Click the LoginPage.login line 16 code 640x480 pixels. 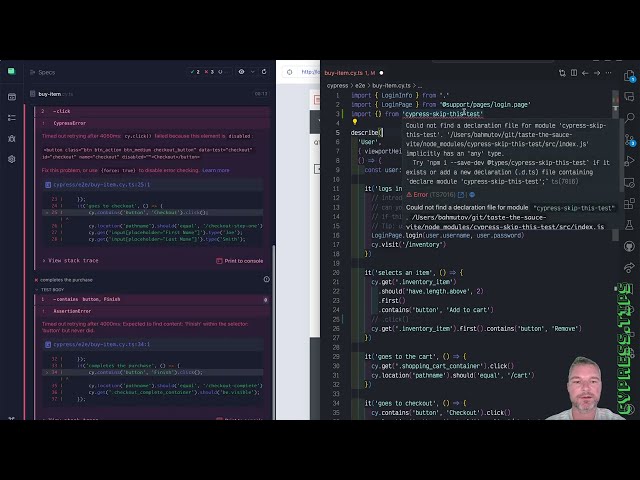point(448,236)
